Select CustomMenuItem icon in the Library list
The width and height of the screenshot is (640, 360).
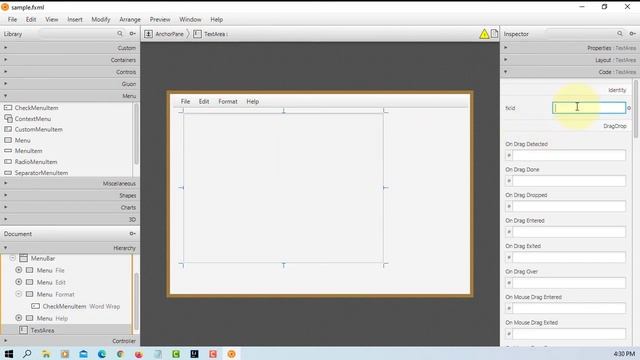8,129
